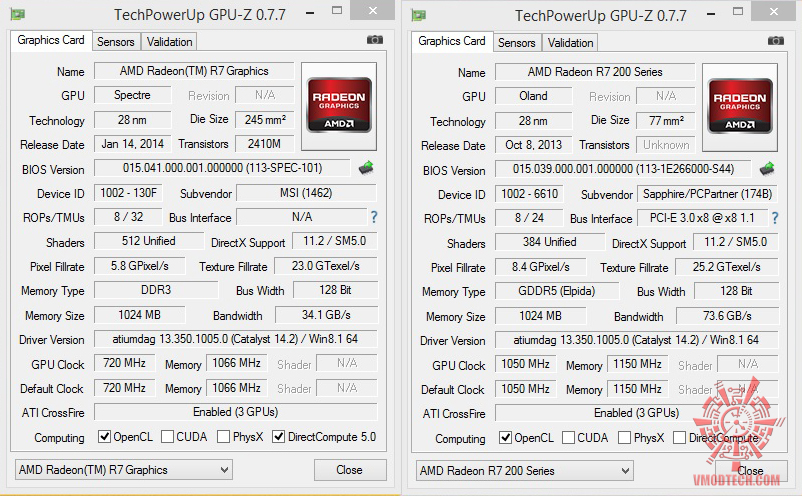Click the 384 Unified shaders value
This screenshot has width=802, height=496.
click(x=550, y=242)
